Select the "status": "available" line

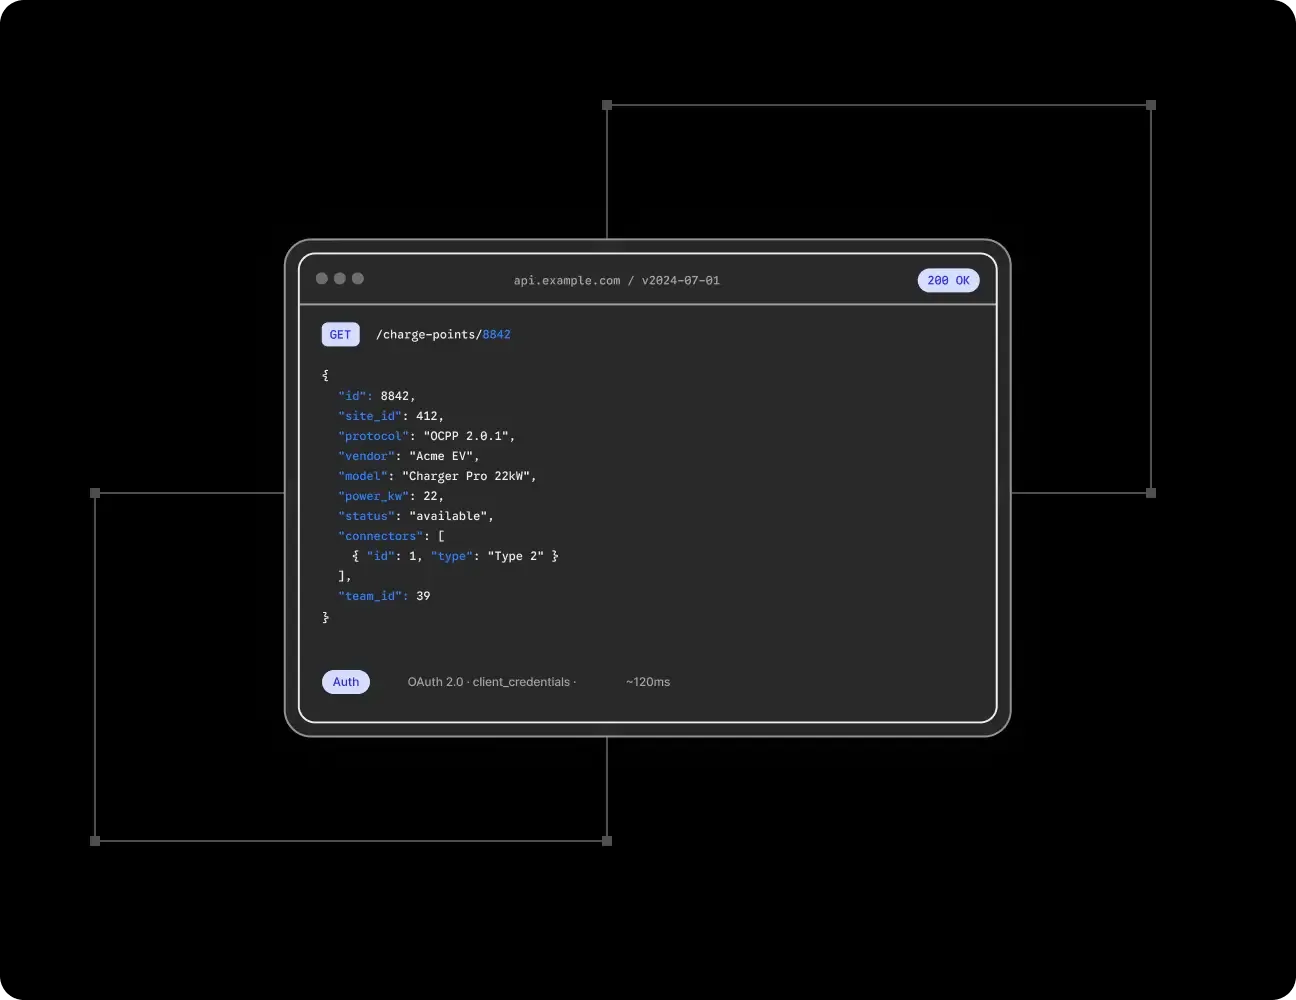click(416, 516)
